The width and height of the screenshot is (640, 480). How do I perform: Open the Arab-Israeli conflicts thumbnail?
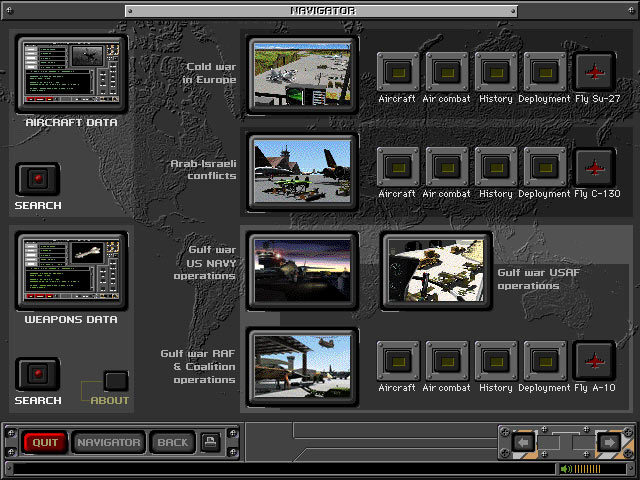pyautogui.click(x=302, y=171)
